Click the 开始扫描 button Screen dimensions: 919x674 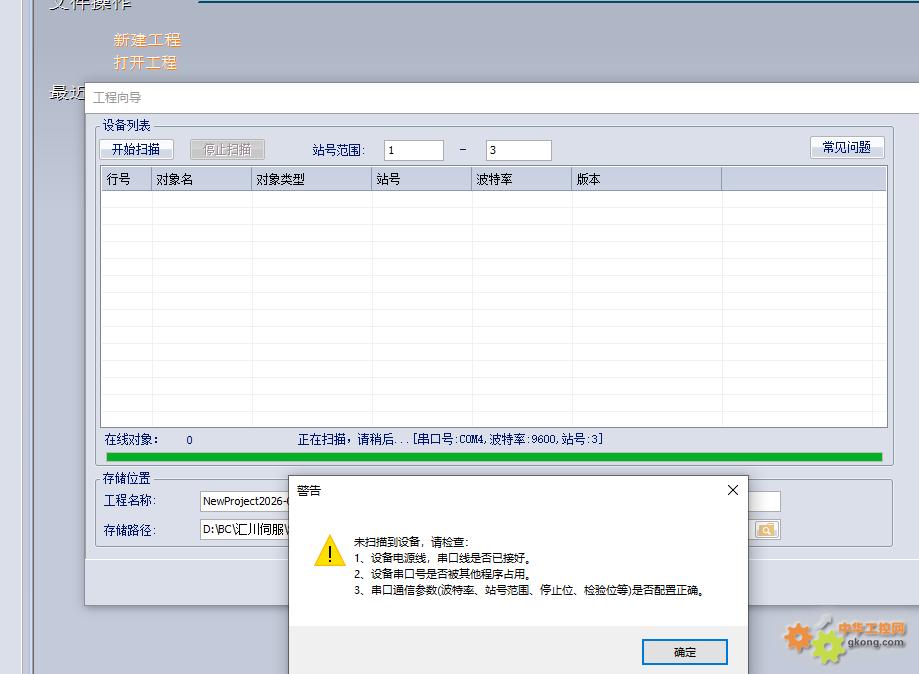[136, 149]
